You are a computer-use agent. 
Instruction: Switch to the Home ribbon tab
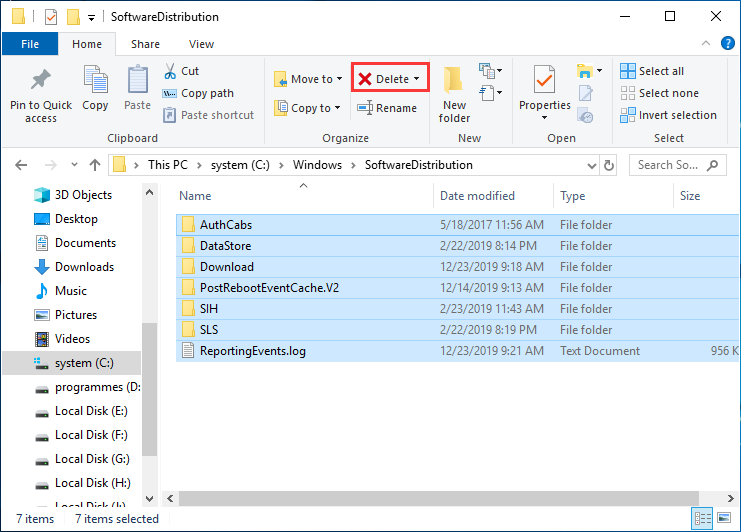click(87, 44)
